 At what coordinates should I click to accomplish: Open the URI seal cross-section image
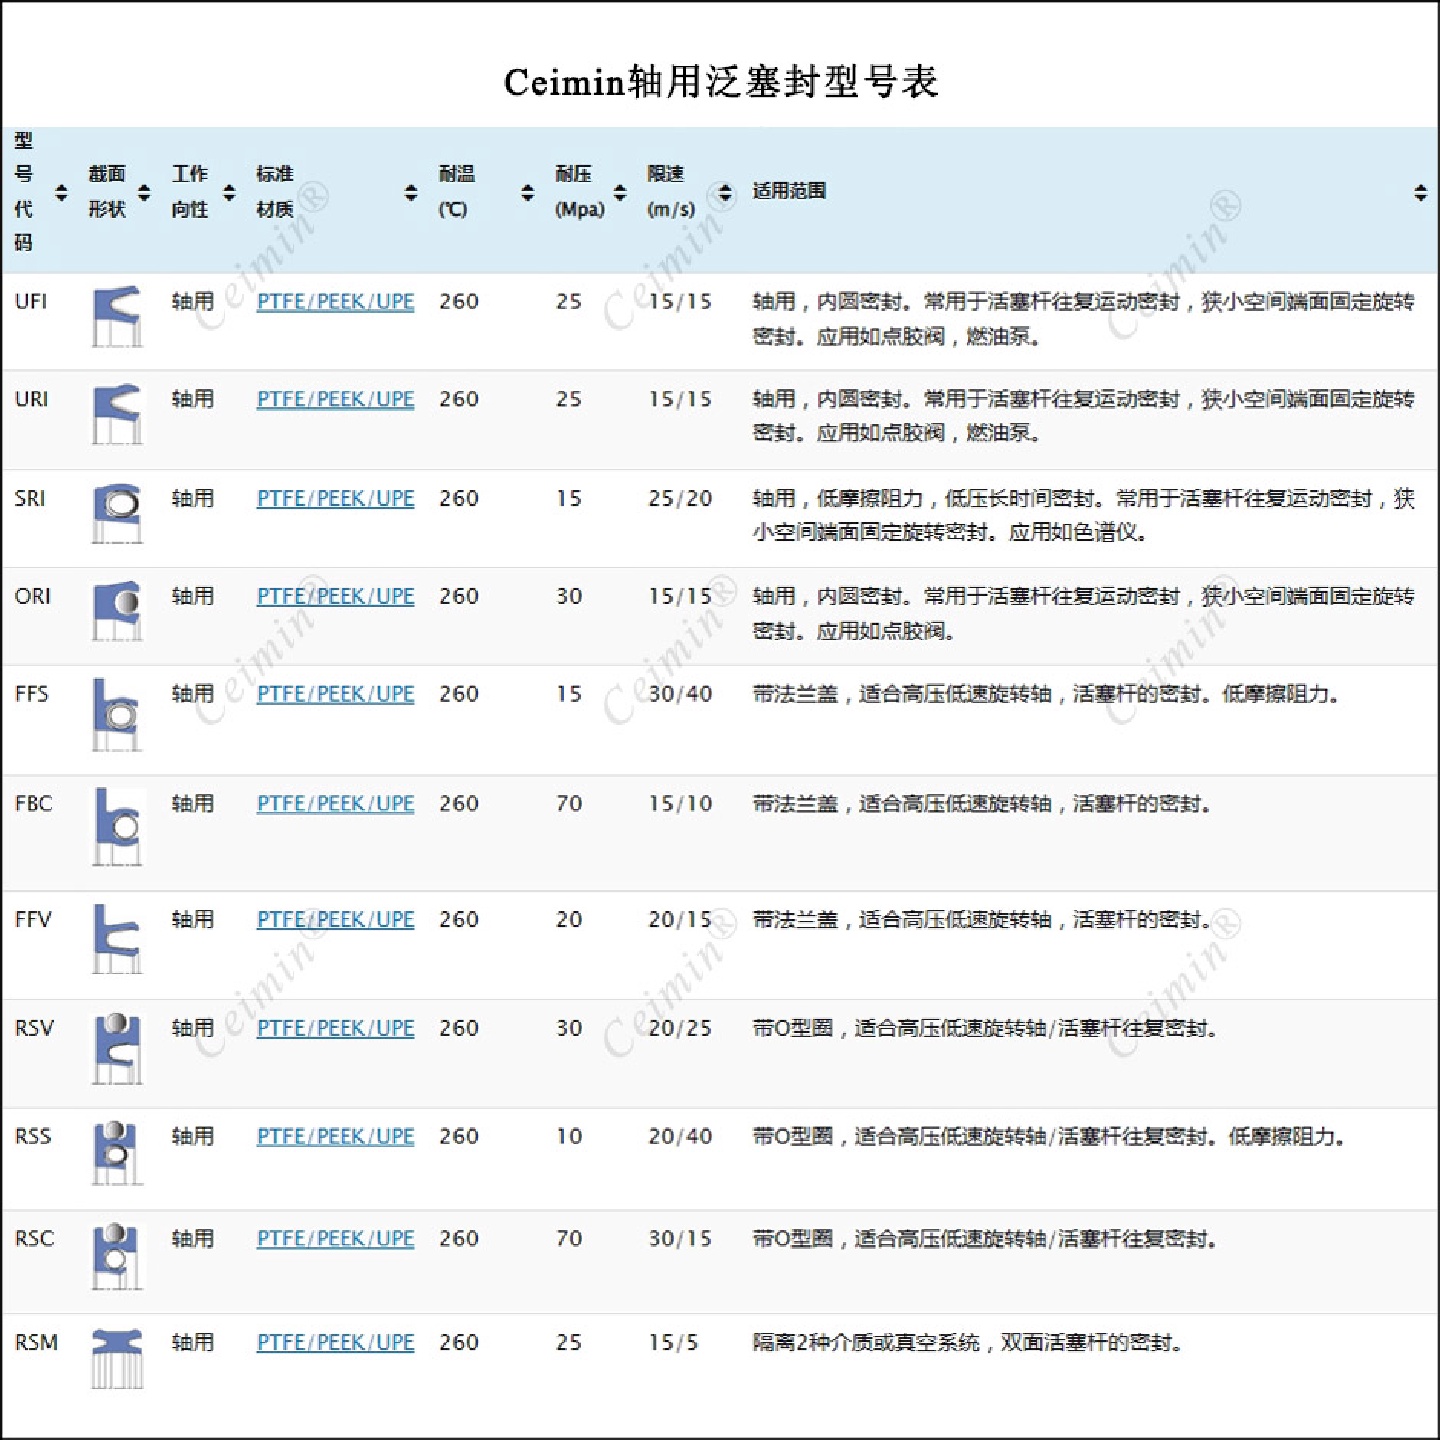118,414
